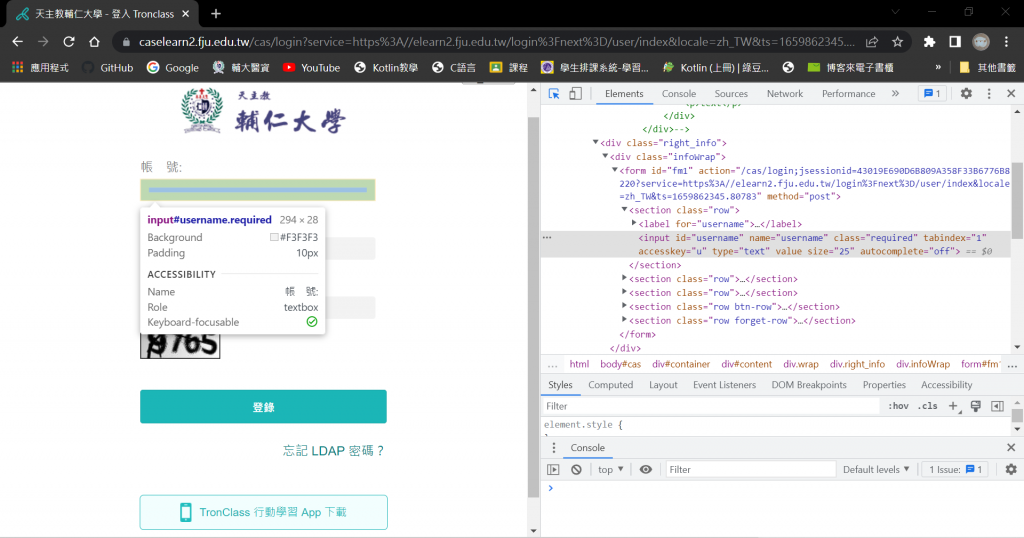1024x538 pixels.
Task: Toggle the device toolbar icon
Action: tap(575, 94)
